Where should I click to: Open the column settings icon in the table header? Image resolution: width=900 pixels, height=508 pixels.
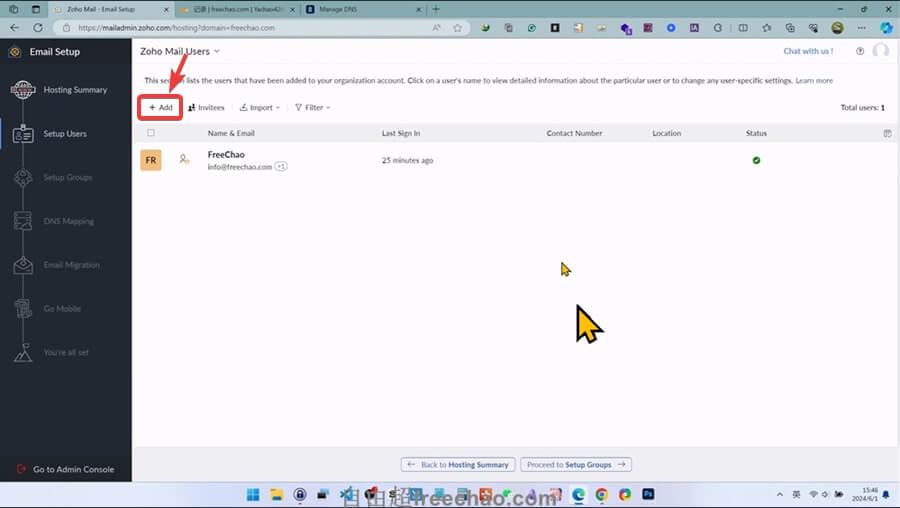[887, 133]
